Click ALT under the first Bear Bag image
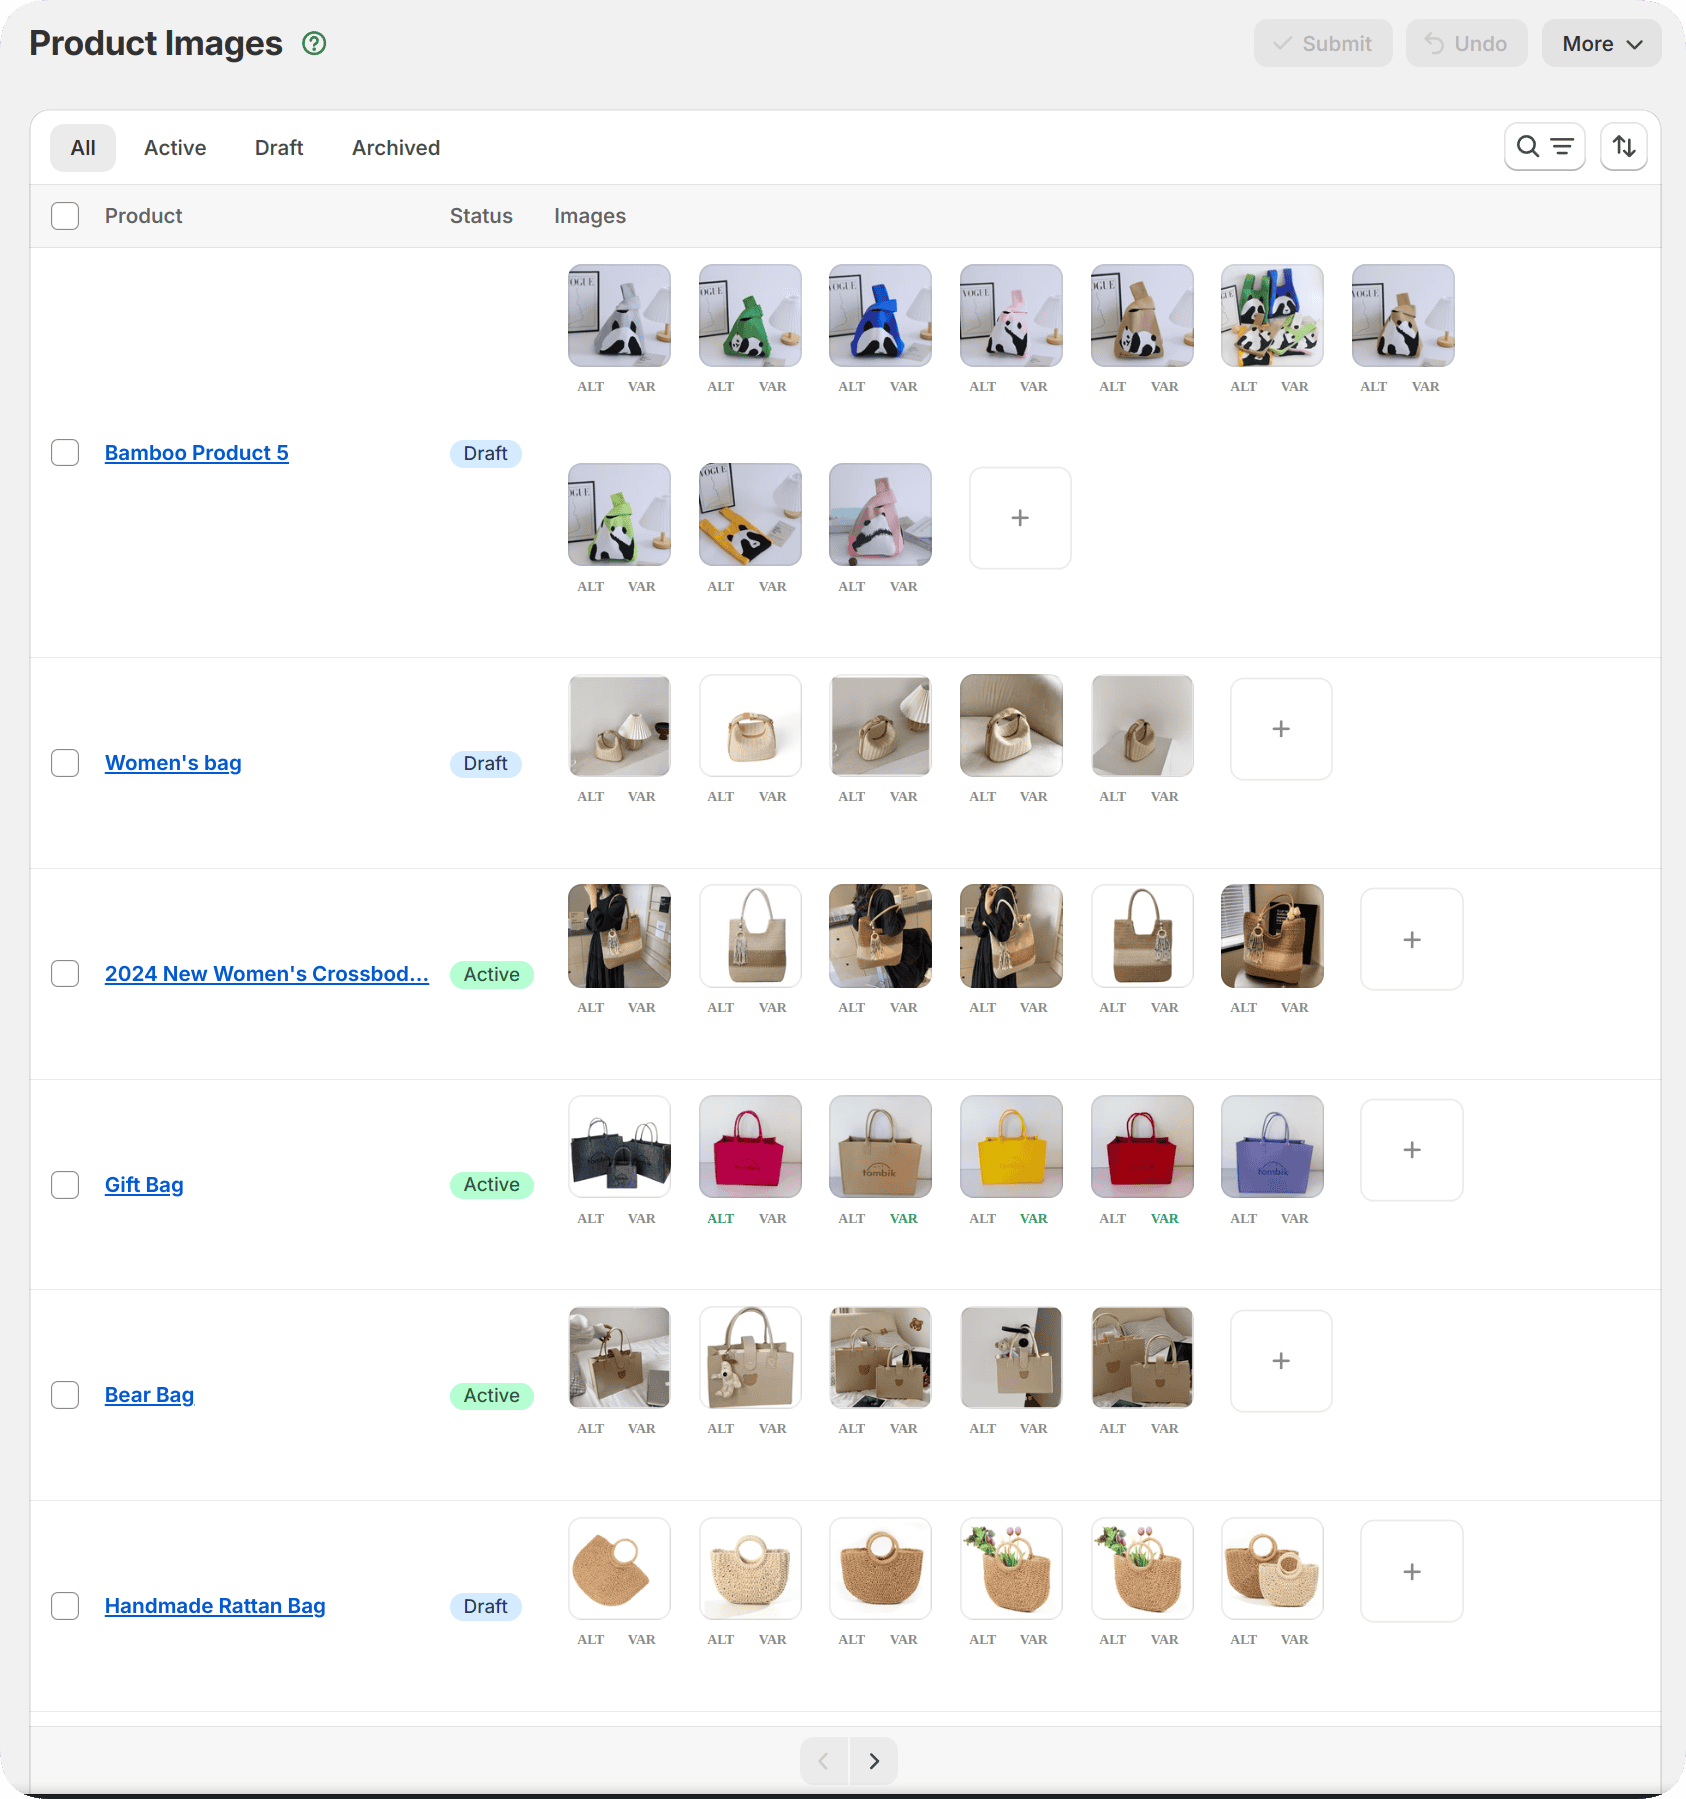The width and height of the screenshot is (1686, 1799). click(x=590, y=1428)
